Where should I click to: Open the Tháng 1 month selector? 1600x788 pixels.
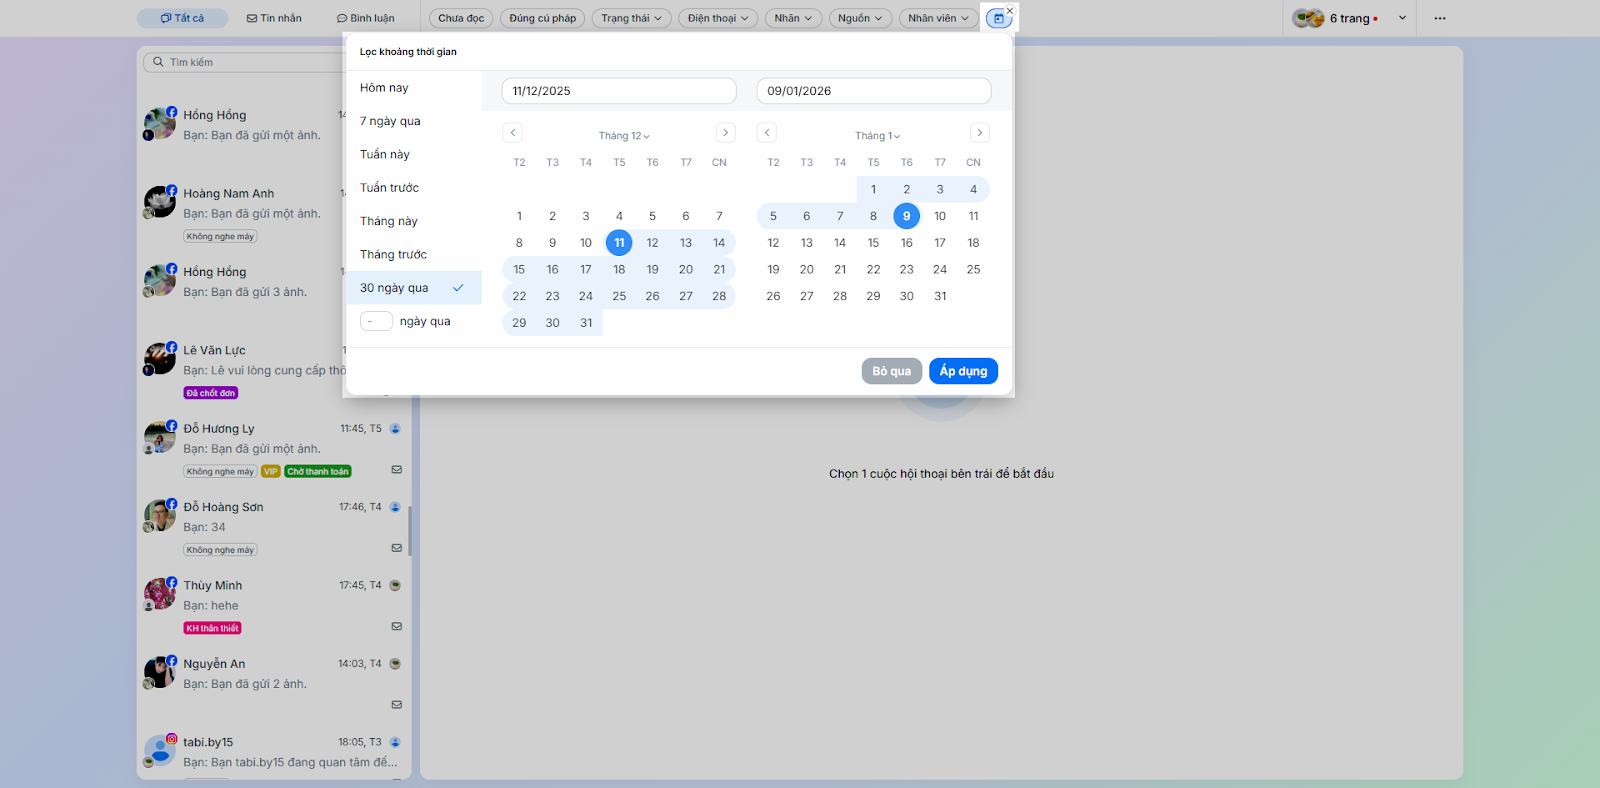(877, 136)
